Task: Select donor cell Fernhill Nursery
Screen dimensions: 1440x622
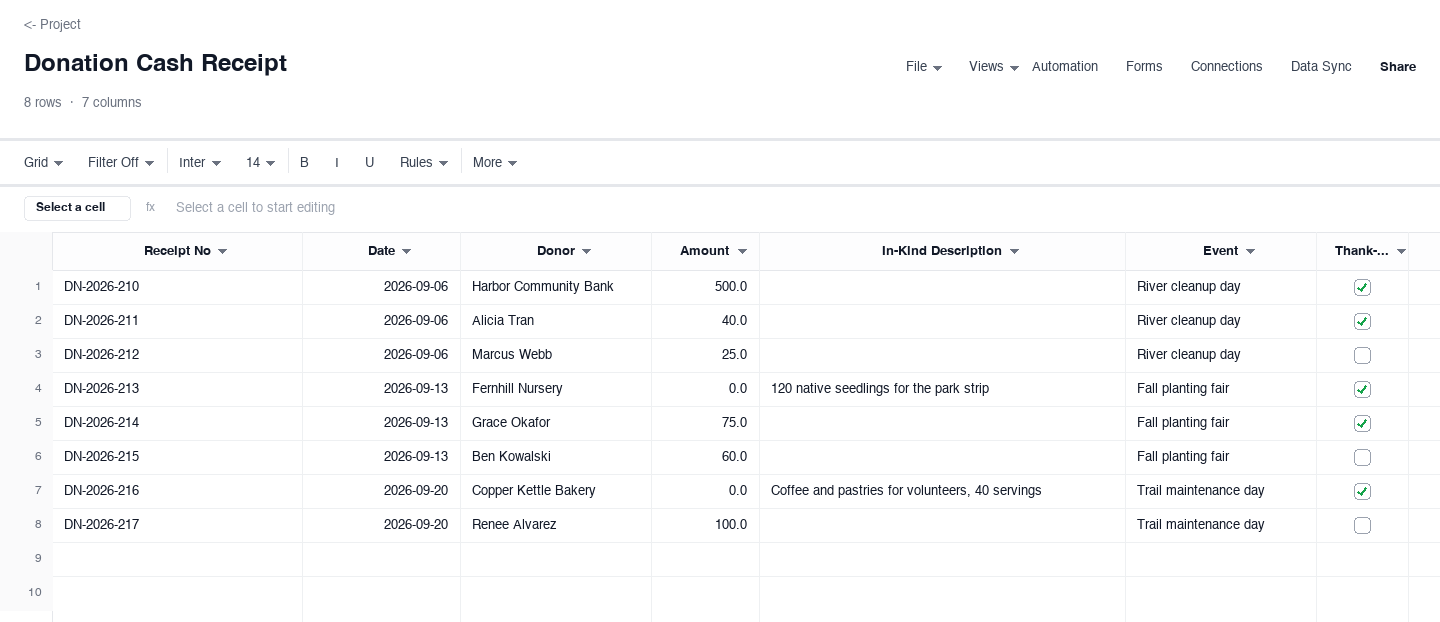Action: [x=556, y=389]
